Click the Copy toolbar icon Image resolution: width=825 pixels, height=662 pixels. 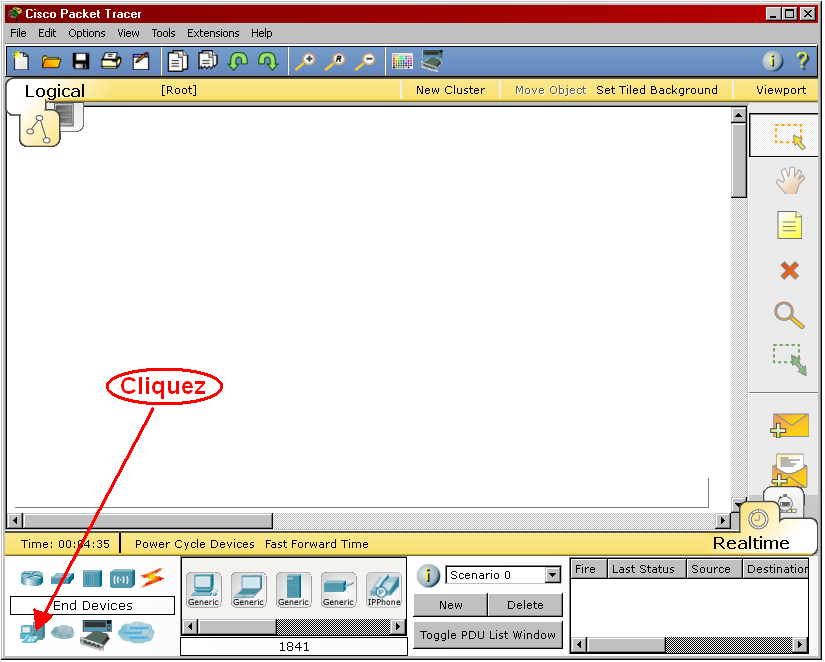click(x=177, y=61)
